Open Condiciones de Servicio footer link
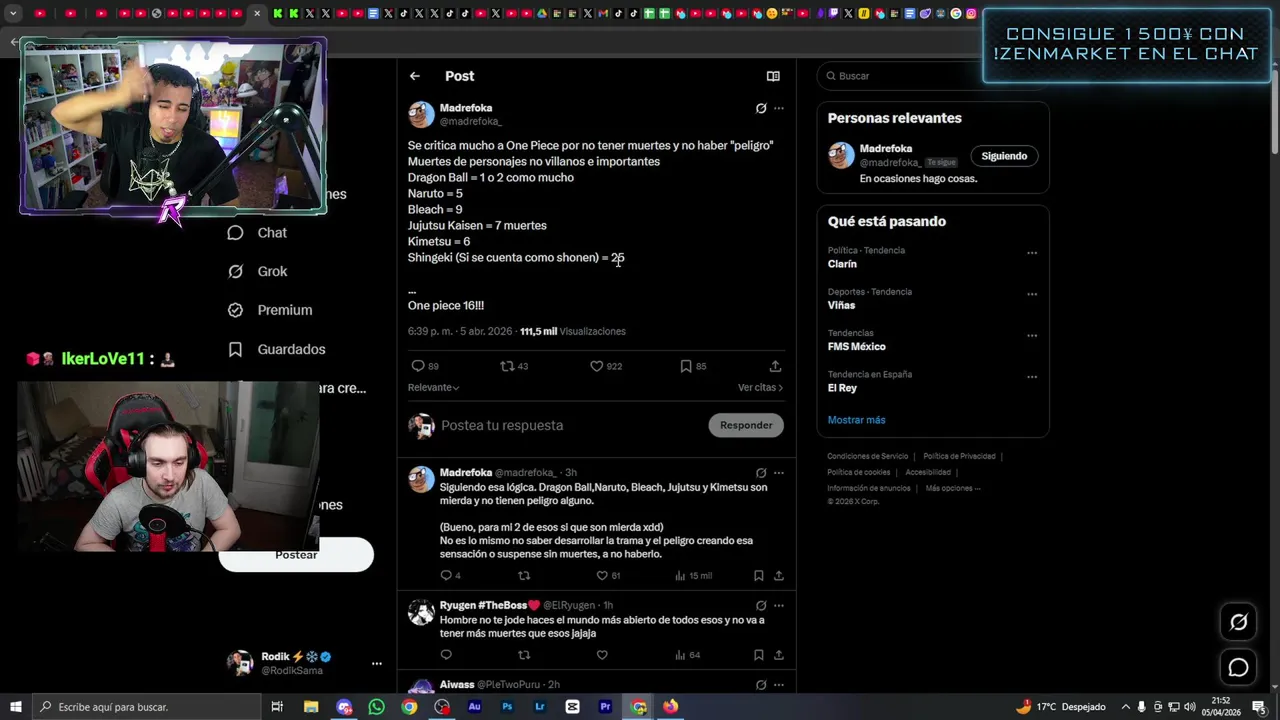The width and height of the screenshot is (1280, 720). 867,456
